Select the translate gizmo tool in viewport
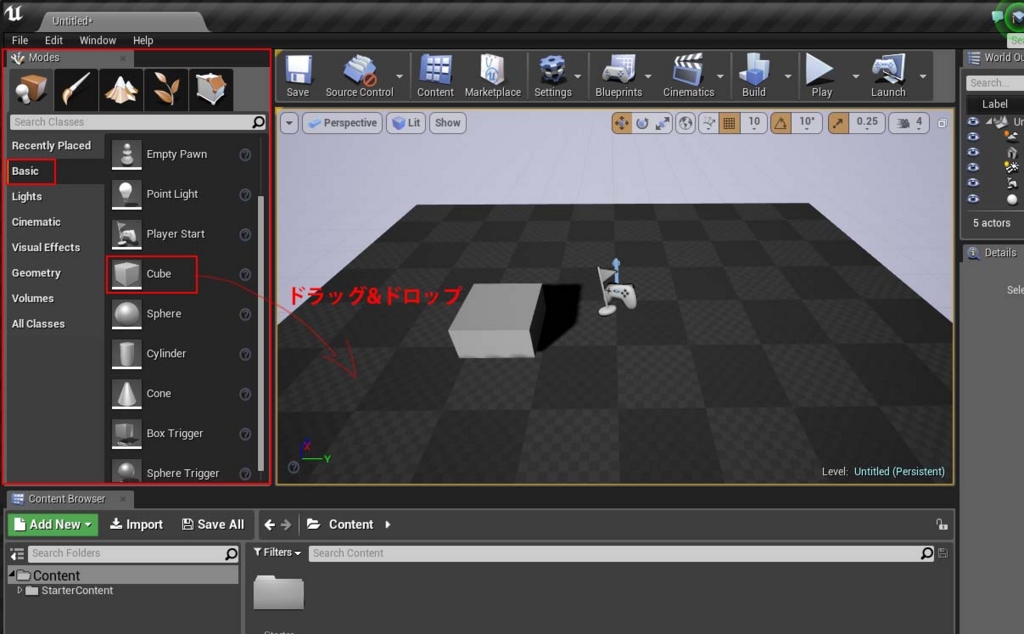 622,123
